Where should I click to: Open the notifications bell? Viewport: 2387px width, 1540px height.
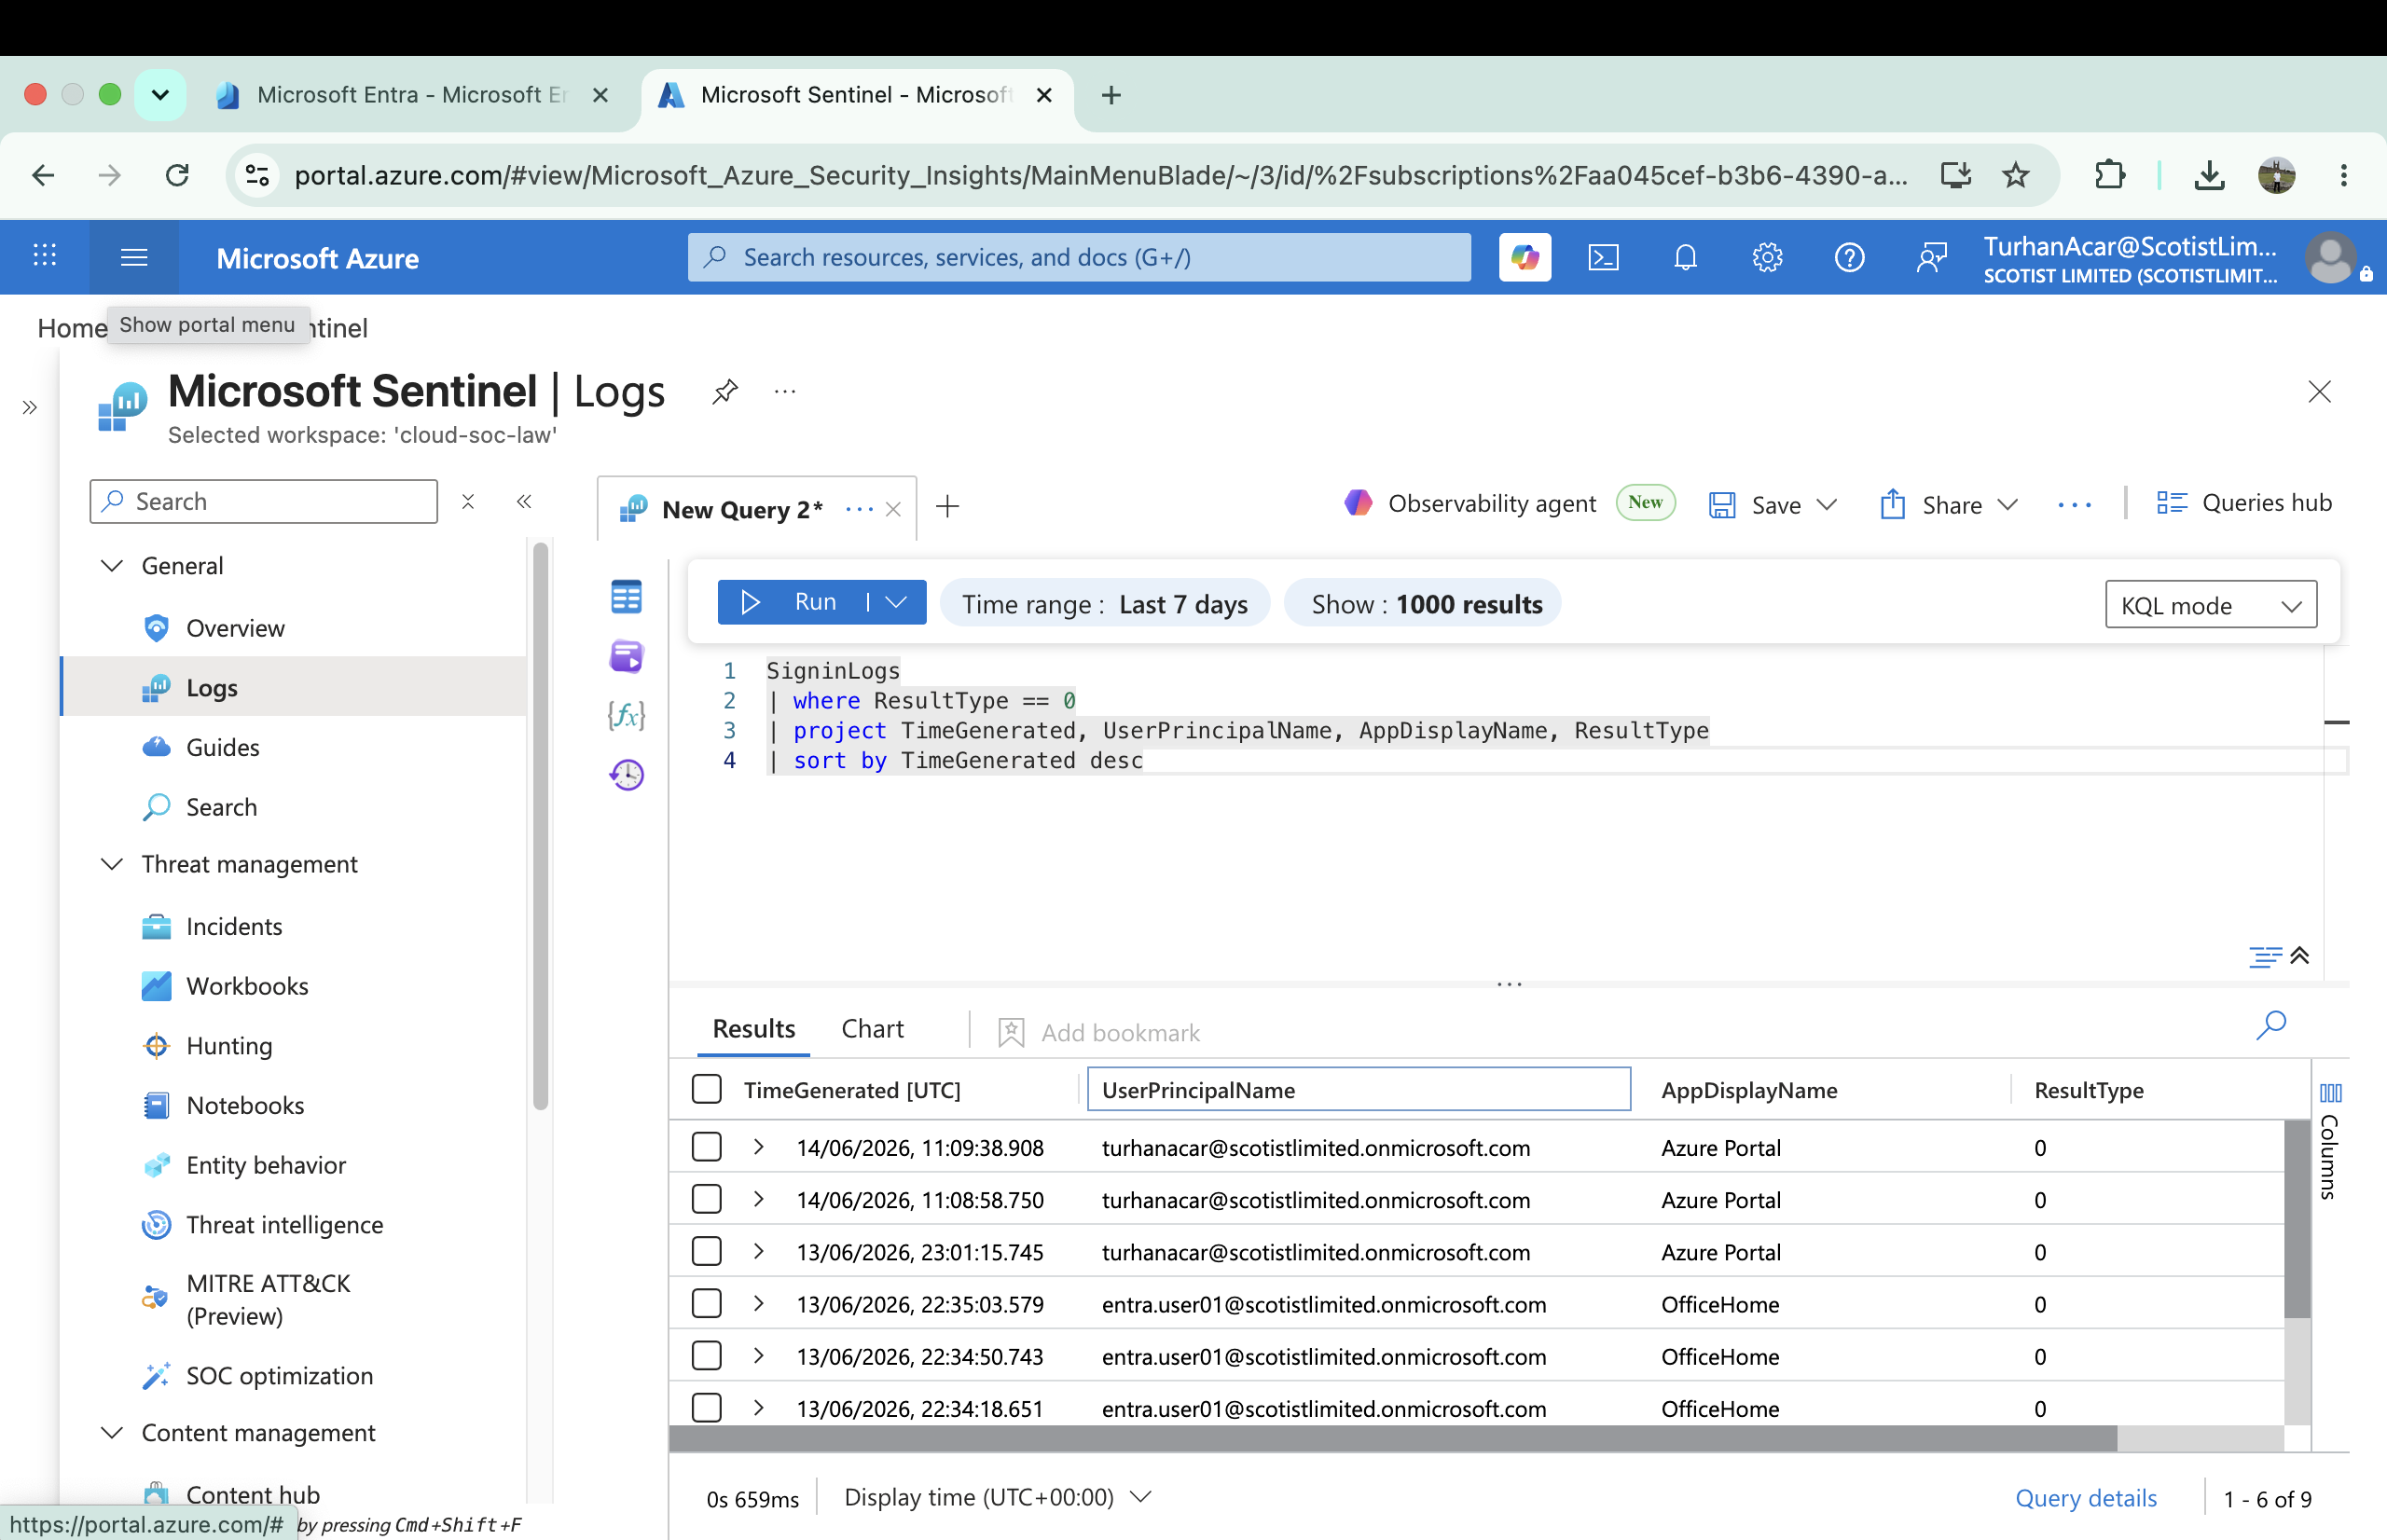click(1685, 257)
